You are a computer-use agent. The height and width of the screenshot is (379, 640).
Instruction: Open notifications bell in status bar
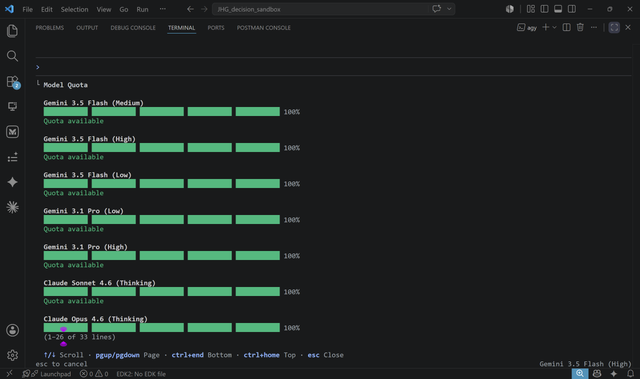(631, 374)
